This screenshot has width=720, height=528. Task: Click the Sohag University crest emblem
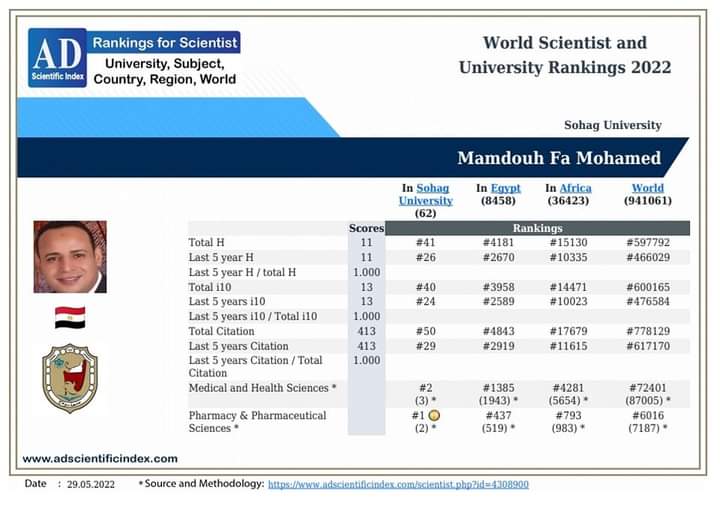point(70,379)
